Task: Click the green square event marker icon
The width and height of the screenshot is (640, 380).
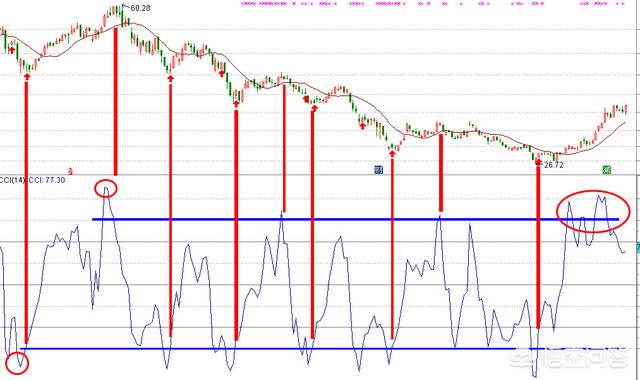Action: pos(607,170)
